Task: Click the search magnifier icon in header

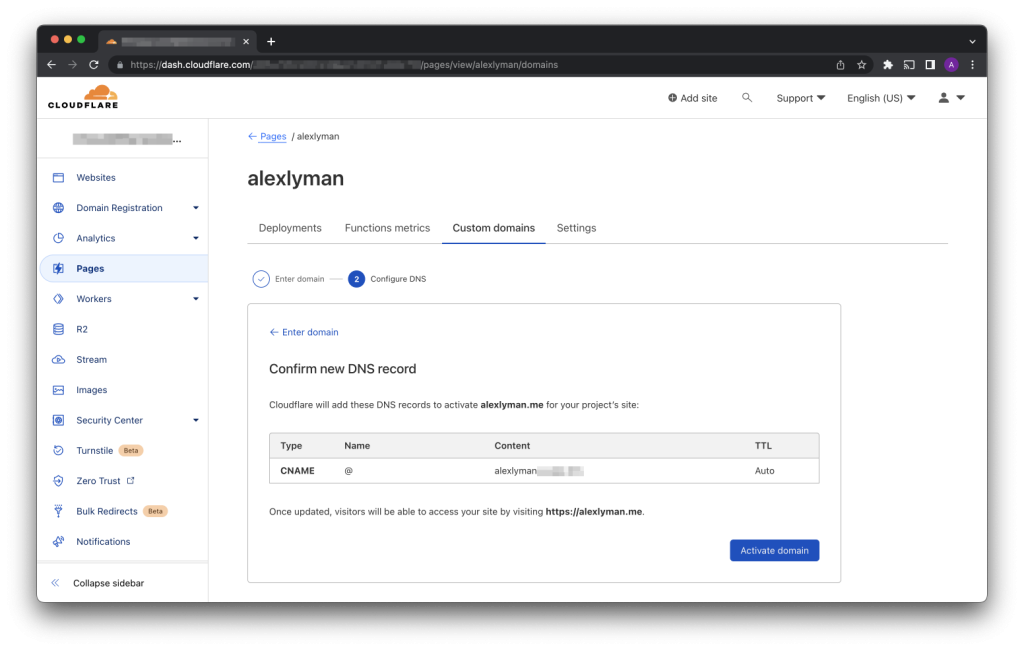Action: click(747, 98)
